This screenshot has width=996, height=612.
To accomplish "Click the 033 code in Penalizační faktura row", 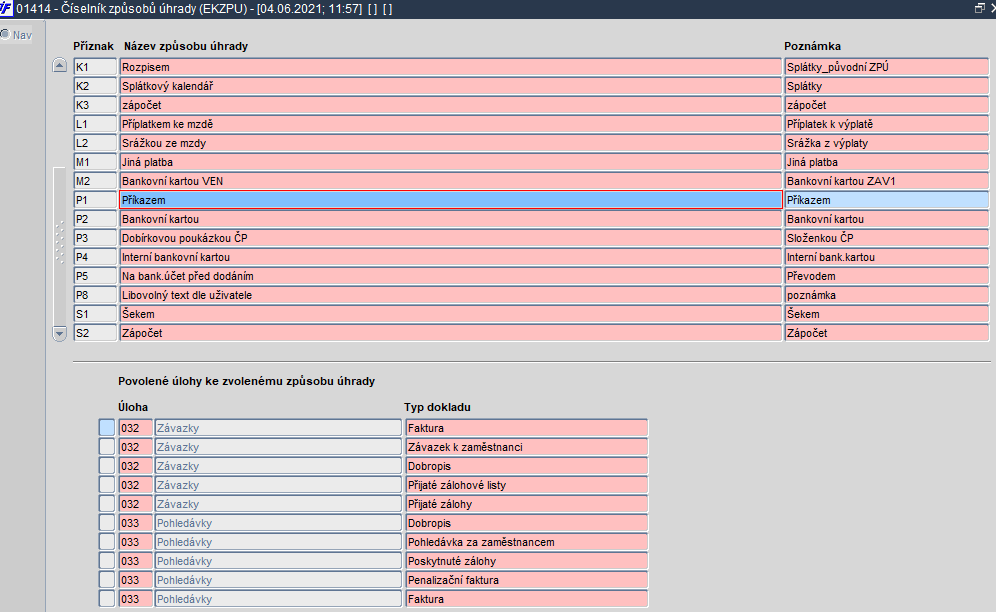I will tap(135, 580).
